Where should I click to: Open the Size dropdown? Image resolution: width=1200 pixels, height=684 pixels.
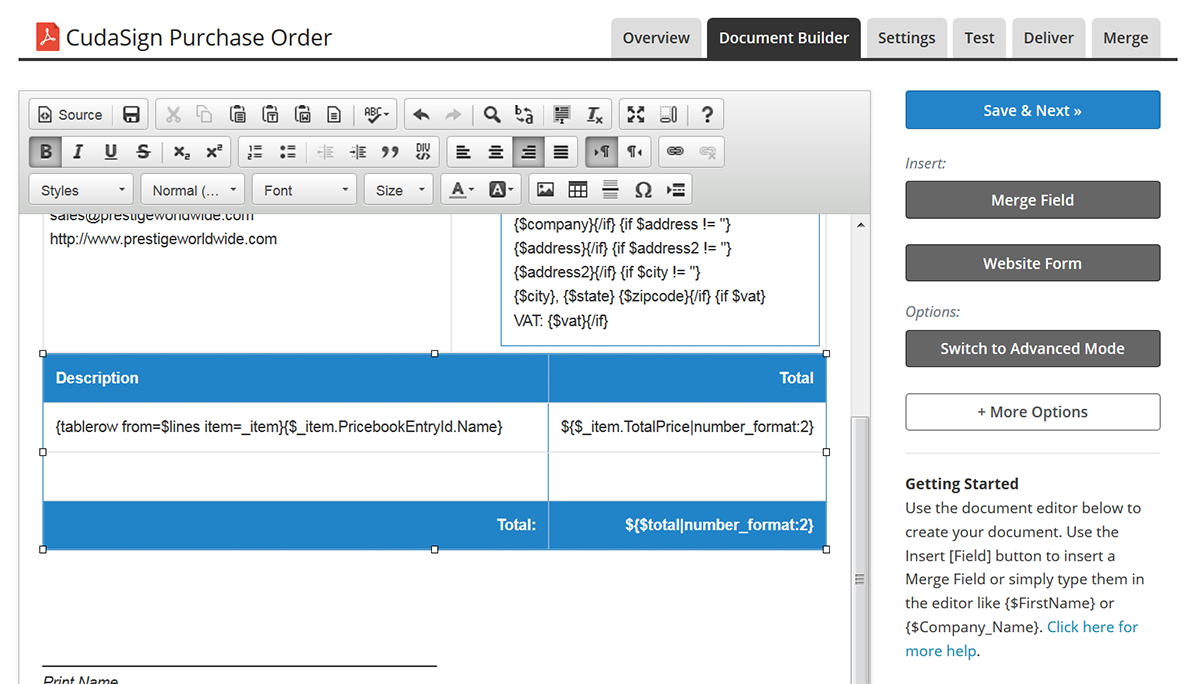point(398,190)
